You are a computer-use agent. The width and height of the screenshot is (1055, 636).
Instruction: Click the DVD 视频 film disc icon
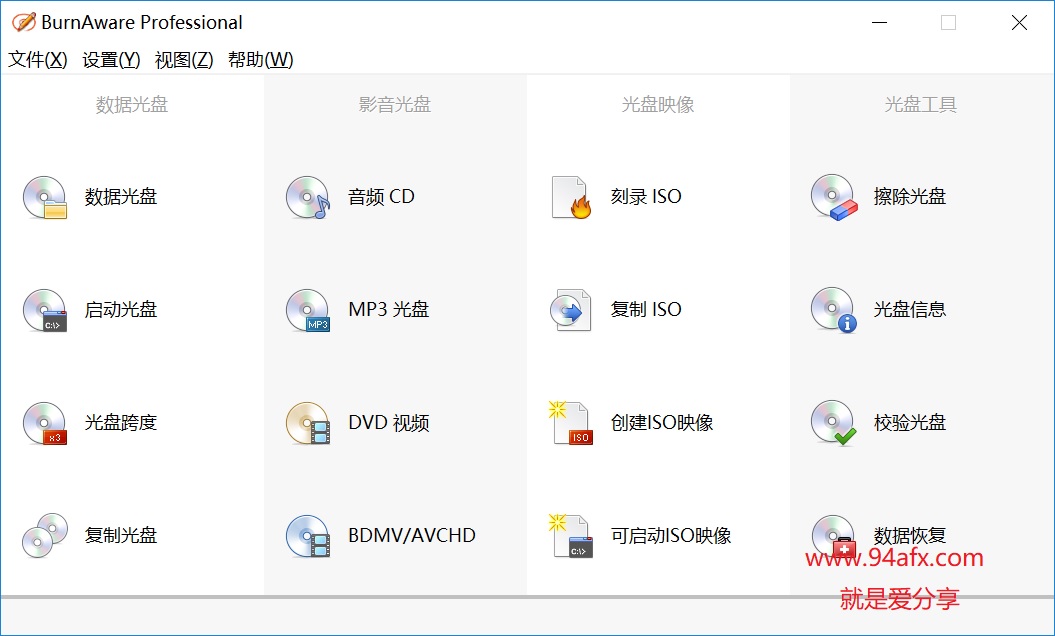coord(307,423)
